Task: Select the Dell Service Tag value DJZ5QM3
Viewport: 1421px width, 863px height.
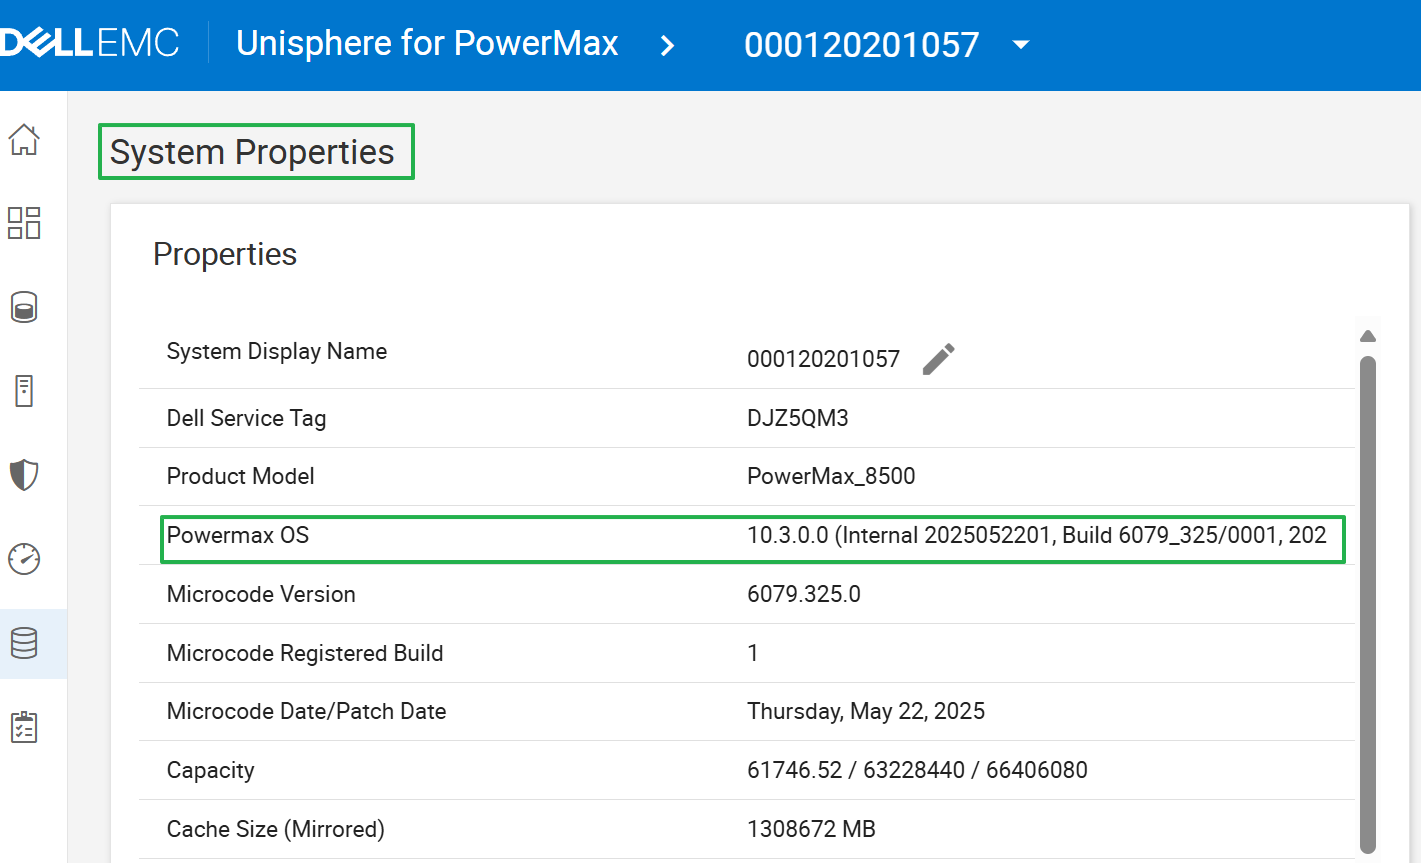Action: (798, 417)
